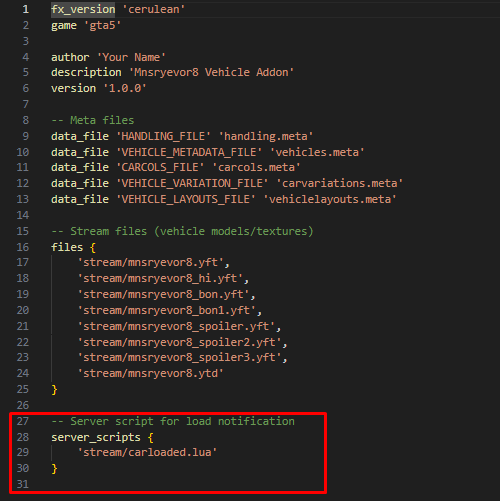This screenshot has height=501, width=500.
Task: Click the 'CARCOLS_FILE' string
Action: coord(160,167)
